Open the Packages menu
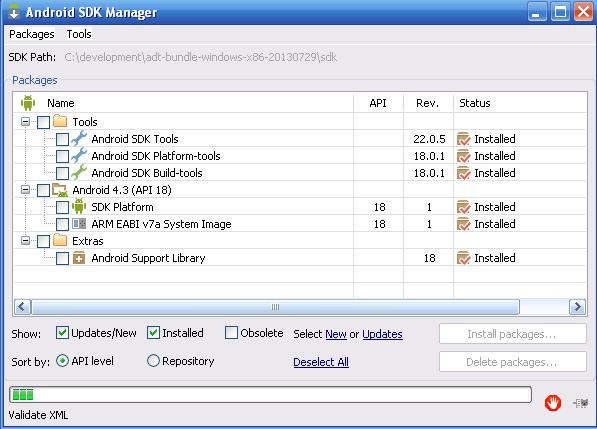Viewport: 597px width, 429px height. click(32, 34)
